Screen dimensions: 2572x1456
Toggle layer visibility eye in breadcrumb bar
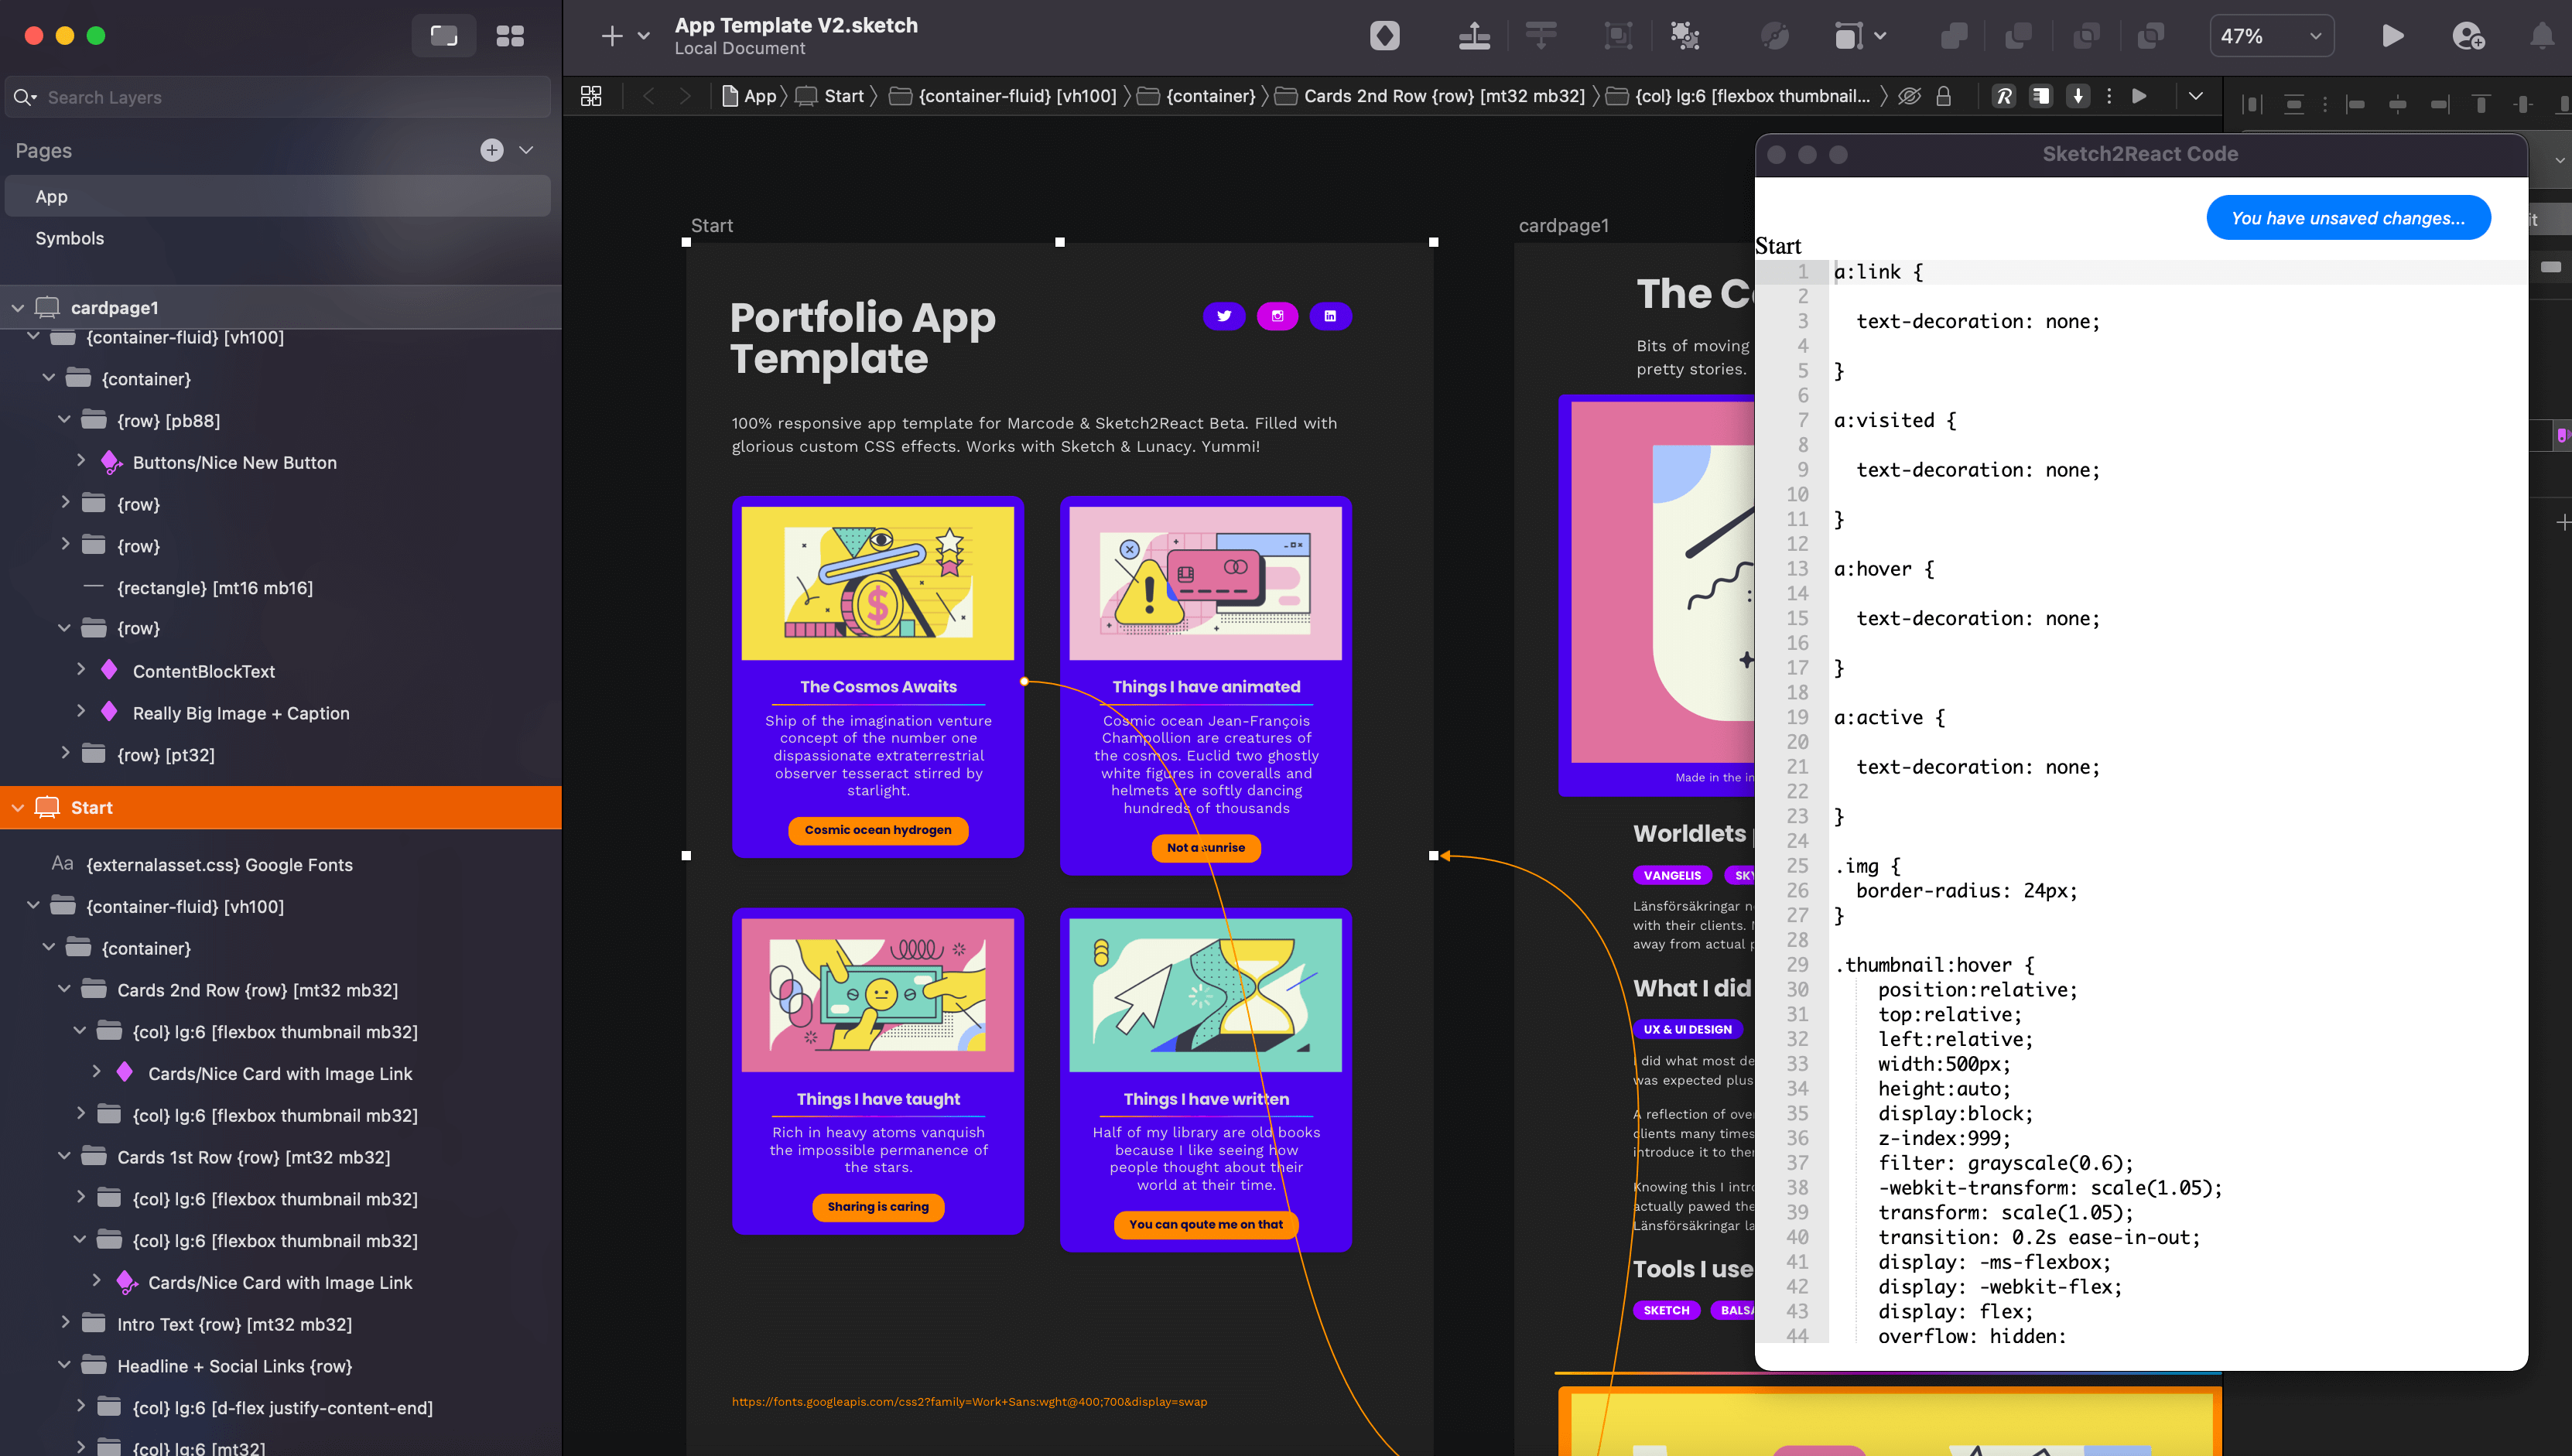1909,96
